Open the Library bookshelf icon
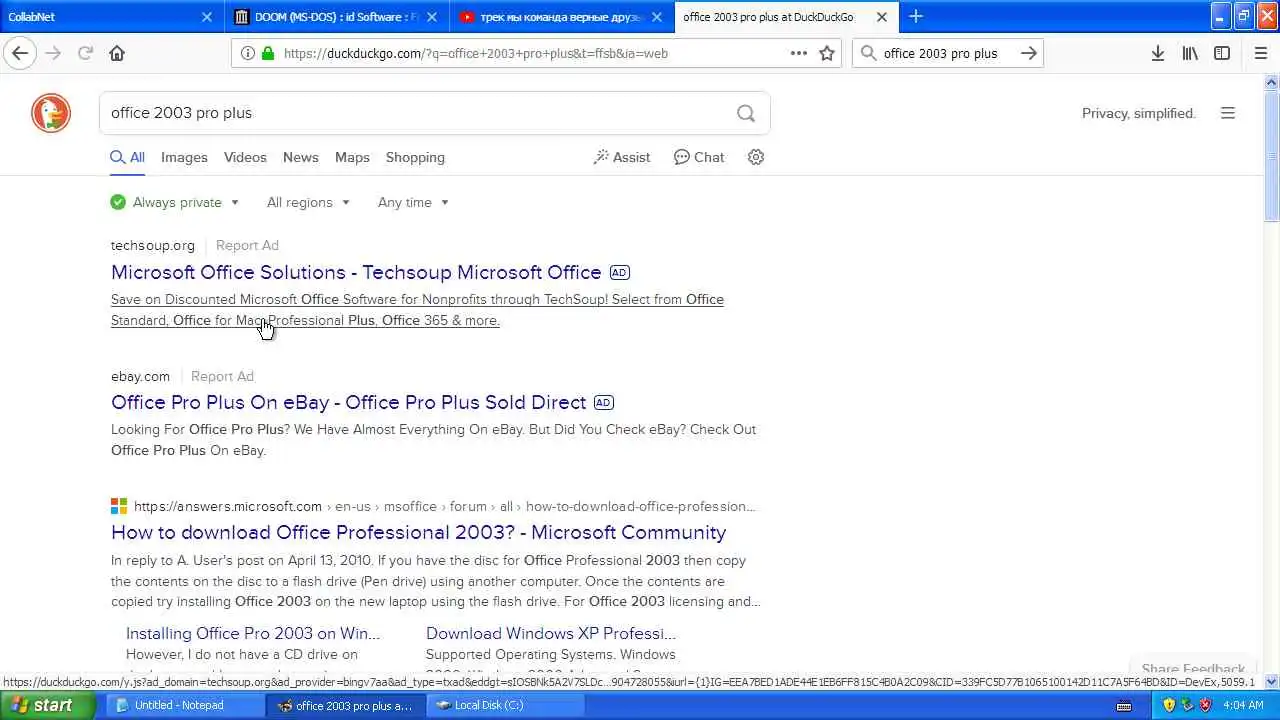This screenshot has height=720, width=1280. pos(1190,53)
